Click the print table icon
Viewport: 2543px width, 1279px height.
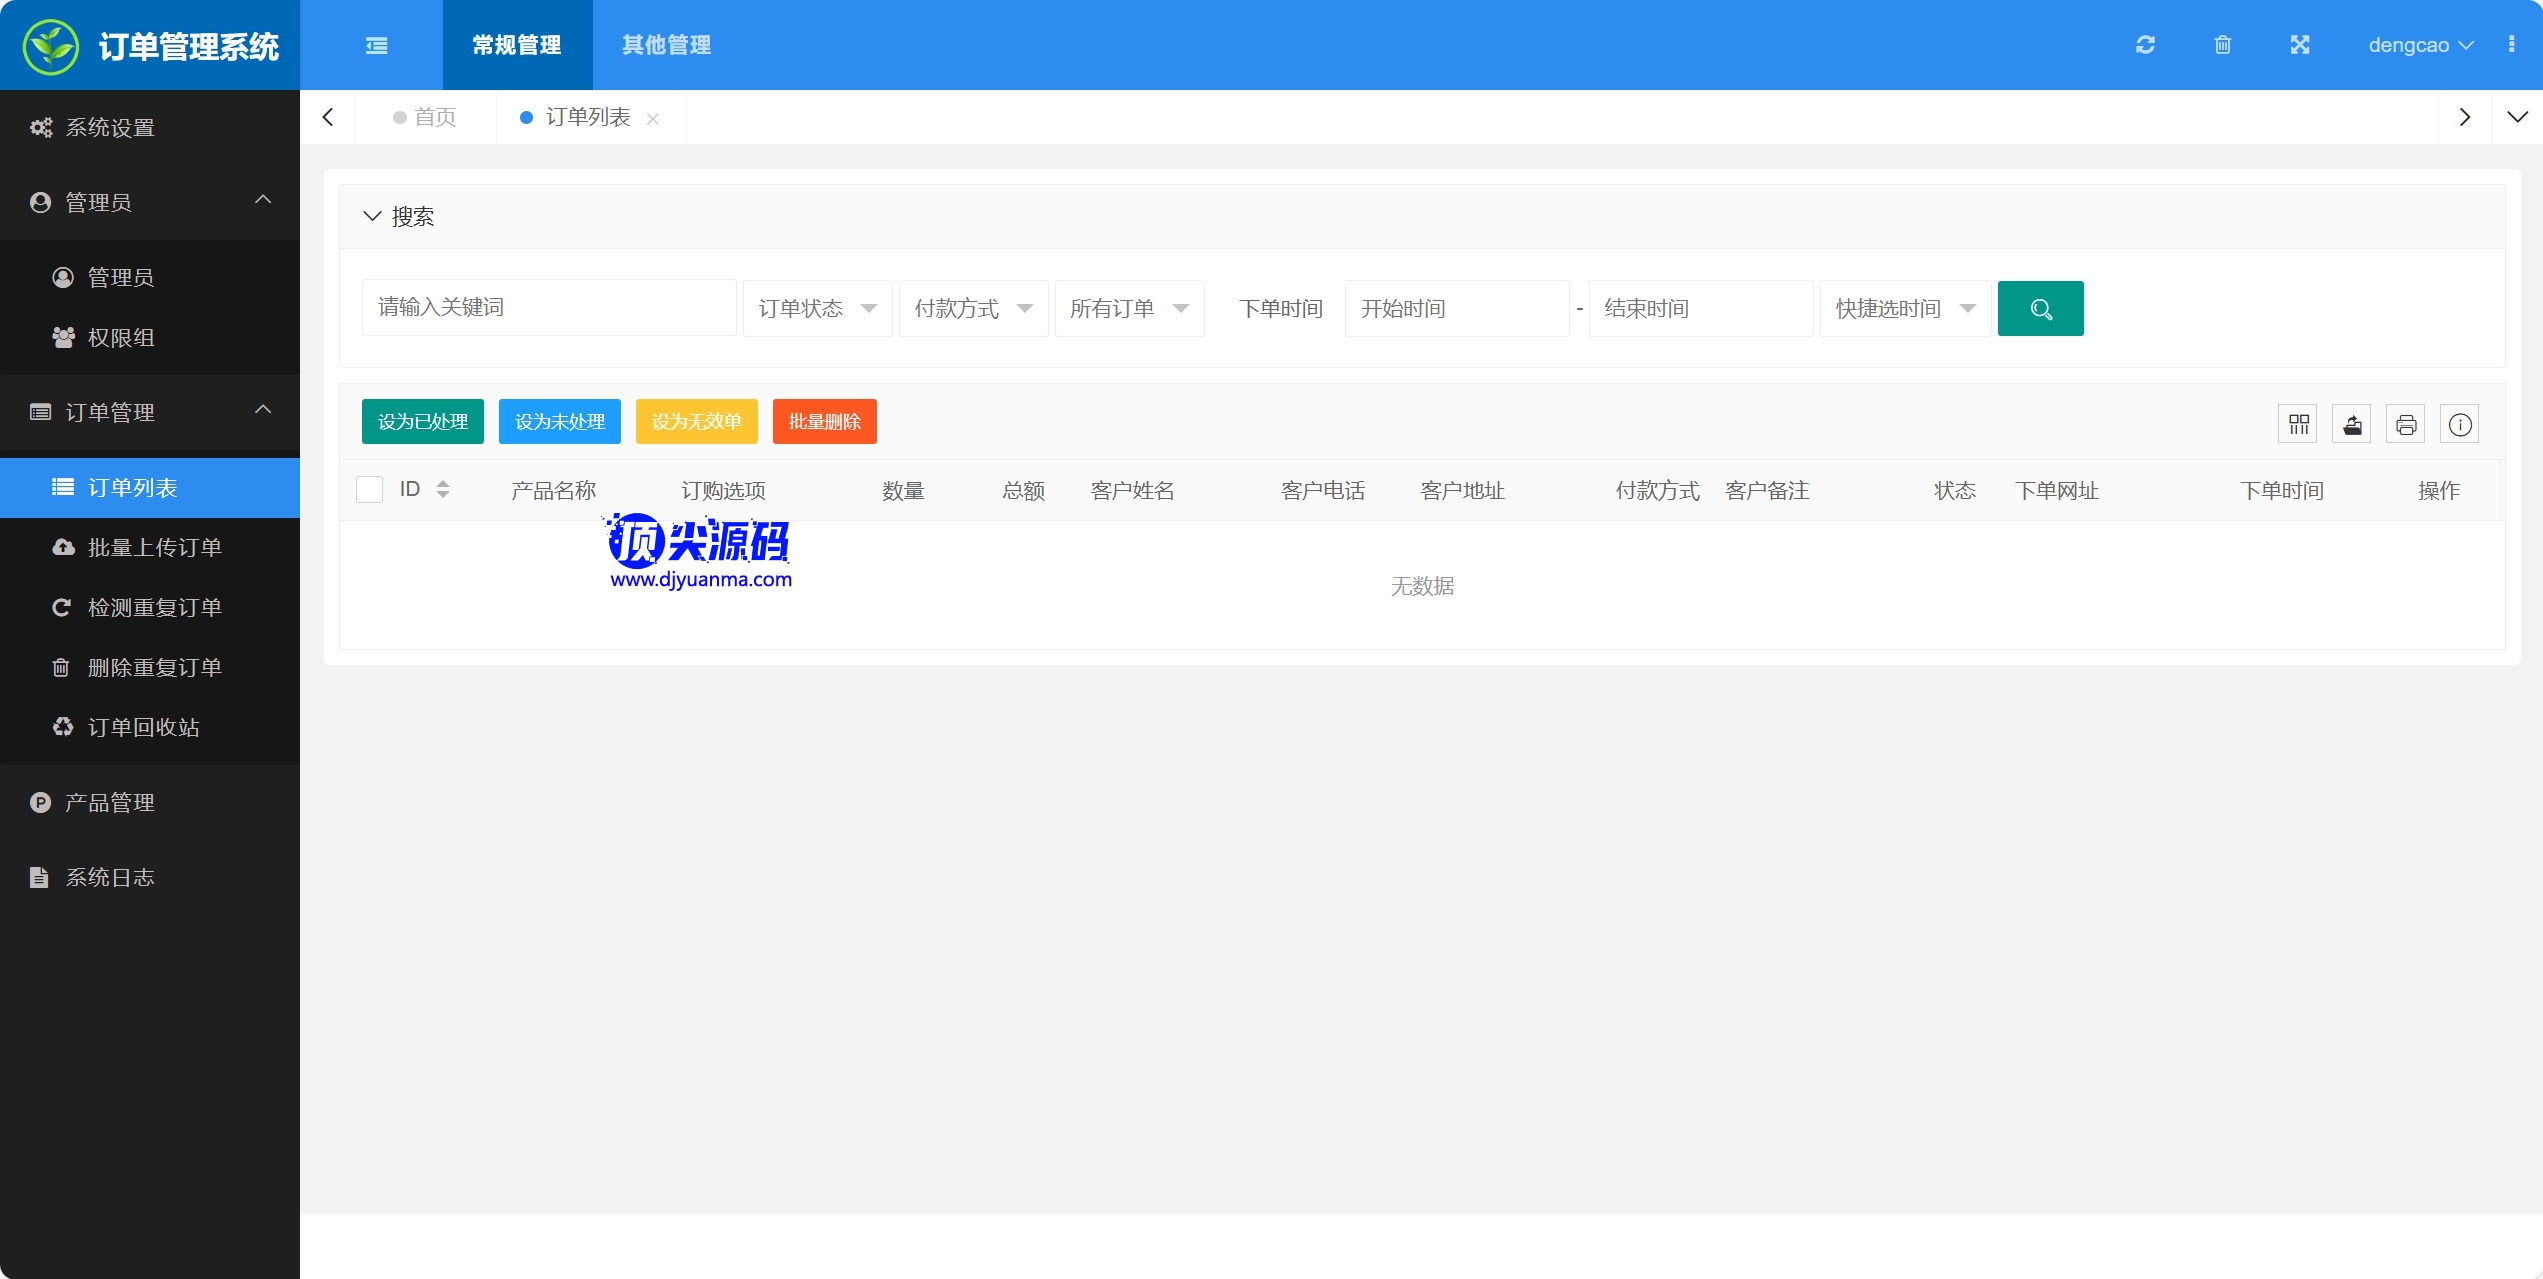pyautogui.click(x=2406, y=424)
